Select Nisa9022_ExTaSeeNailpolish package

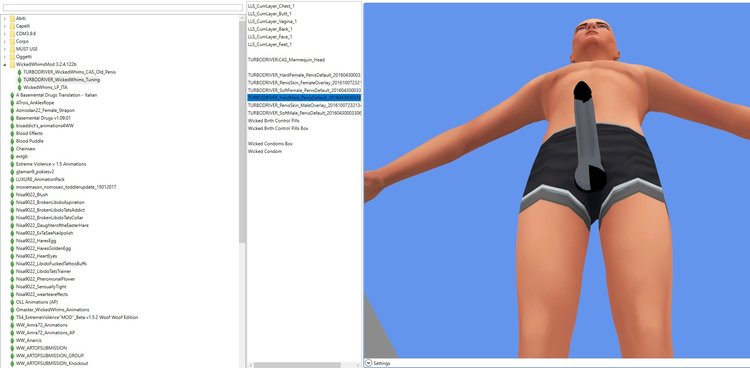44,233
